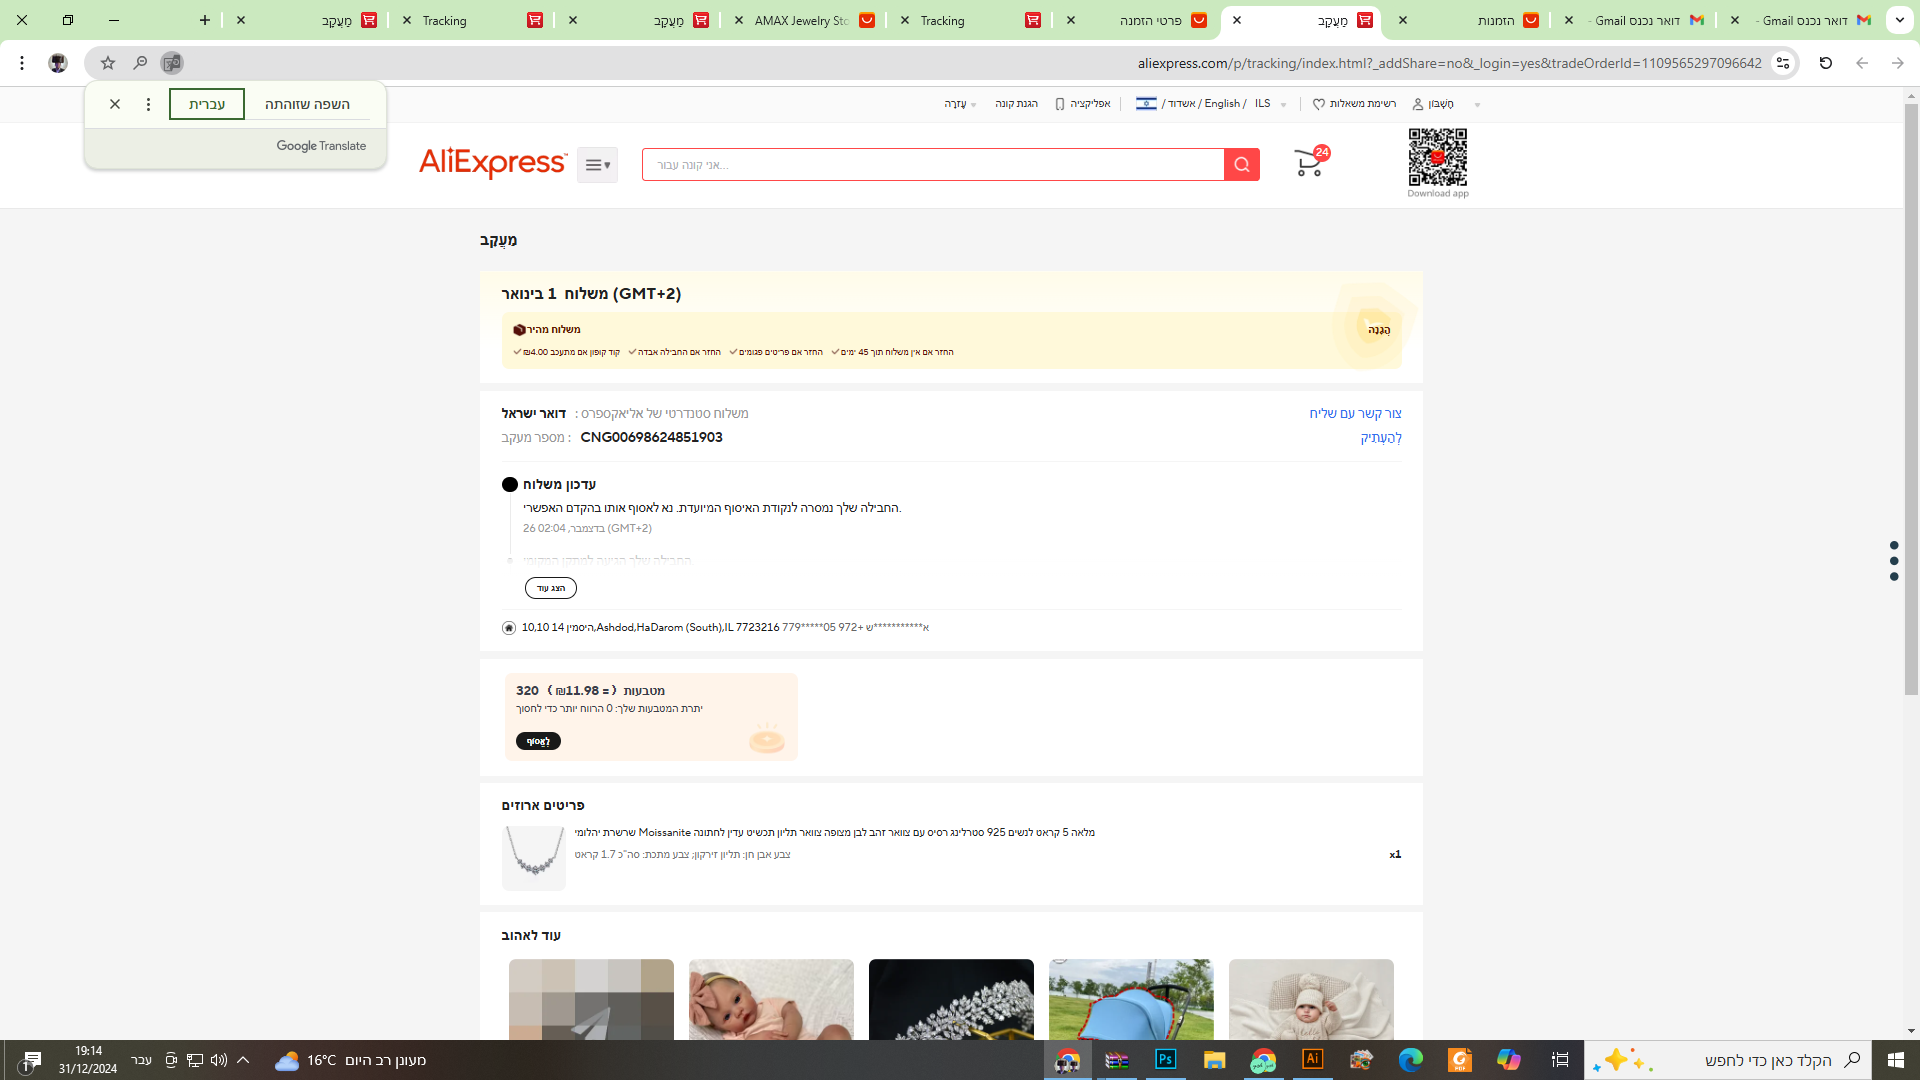Click the Google Translate icon in address bar

click(x=172, y=63)
